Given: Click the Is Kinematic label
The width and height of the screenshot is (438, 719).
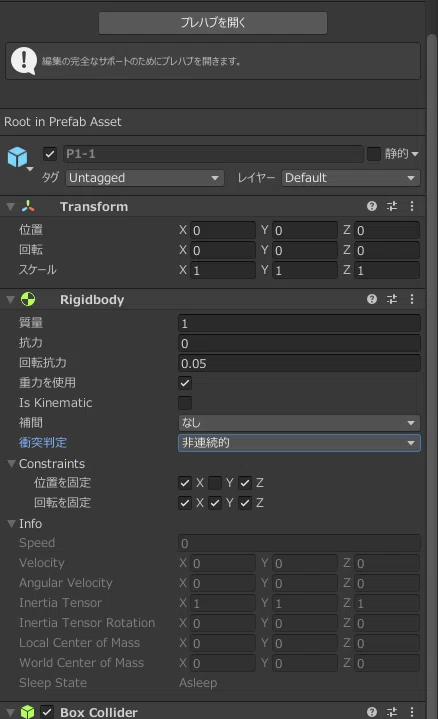Looking at the screenshot, I should coord(55,403).
